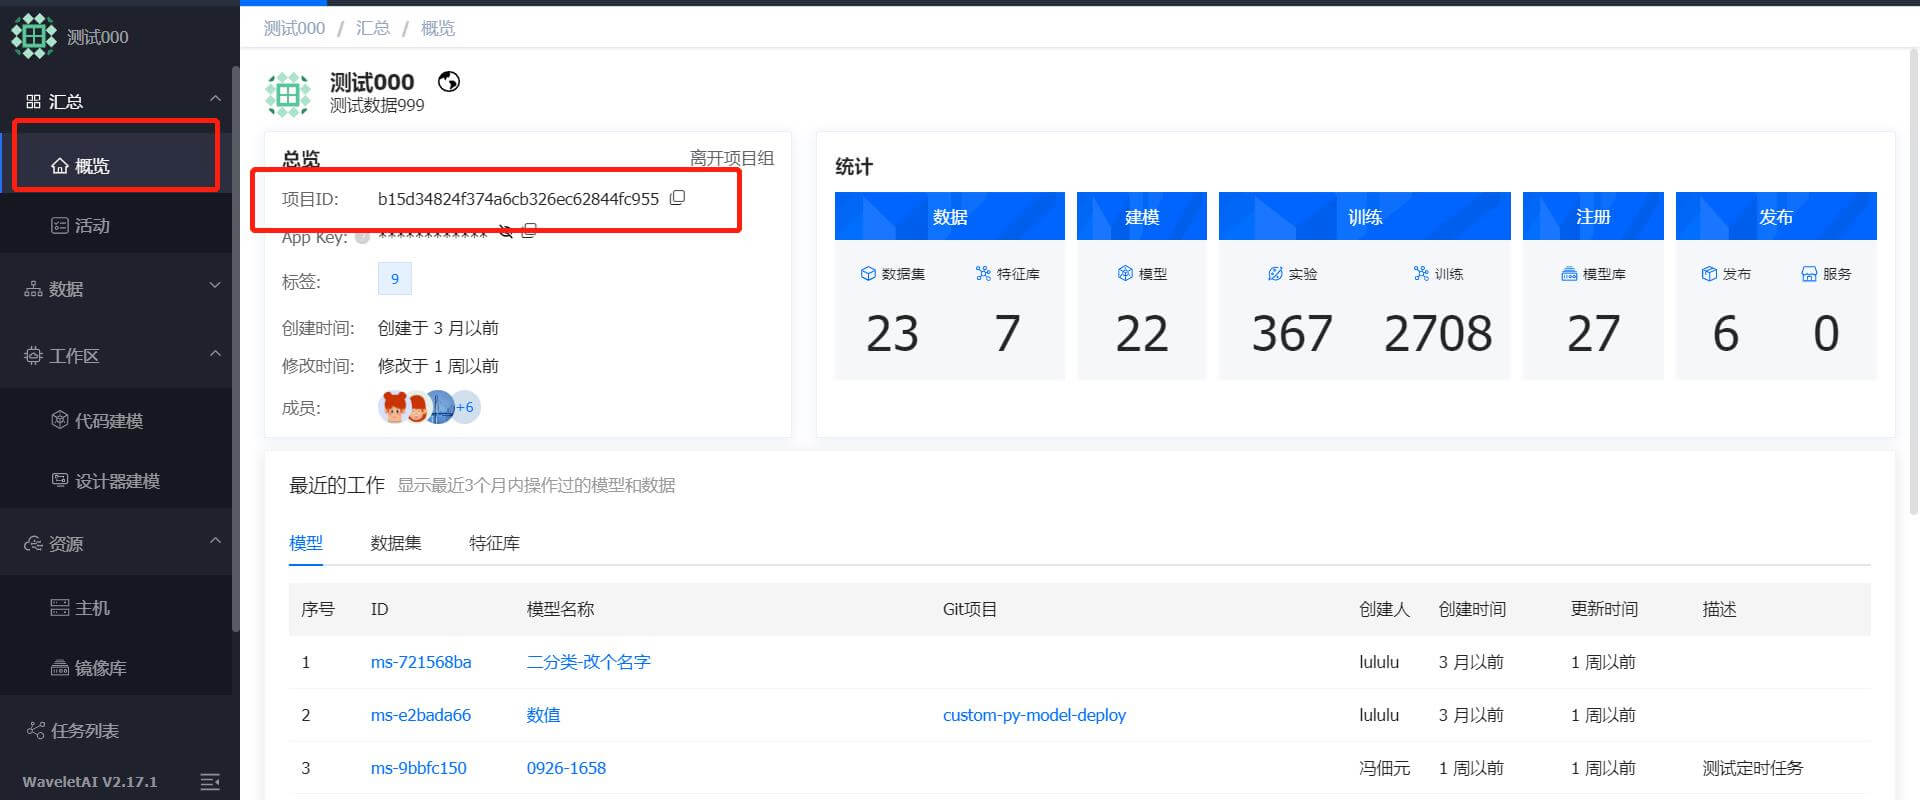Collapse the 汇总 sidebar section
The width and height of the screenshot is (1920, 800).
215,99
